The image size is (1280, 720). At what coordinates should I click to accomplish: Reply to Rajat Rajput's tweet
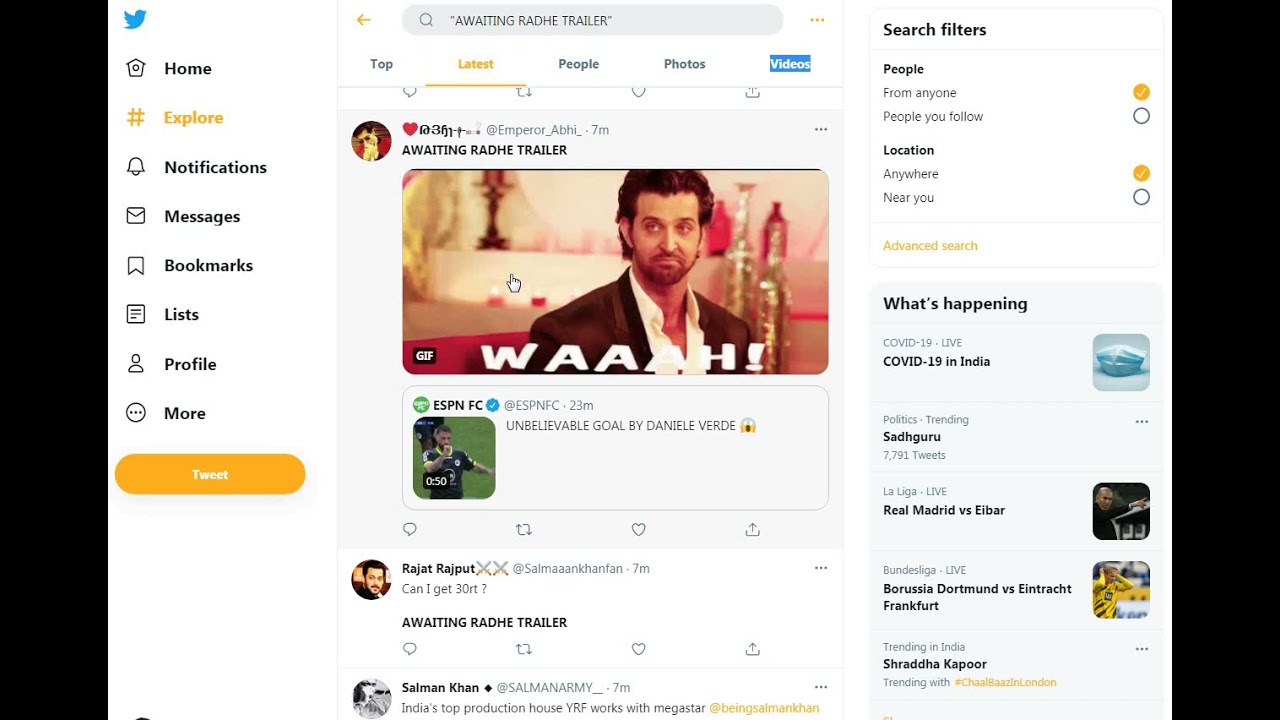[x=410, y=649]
